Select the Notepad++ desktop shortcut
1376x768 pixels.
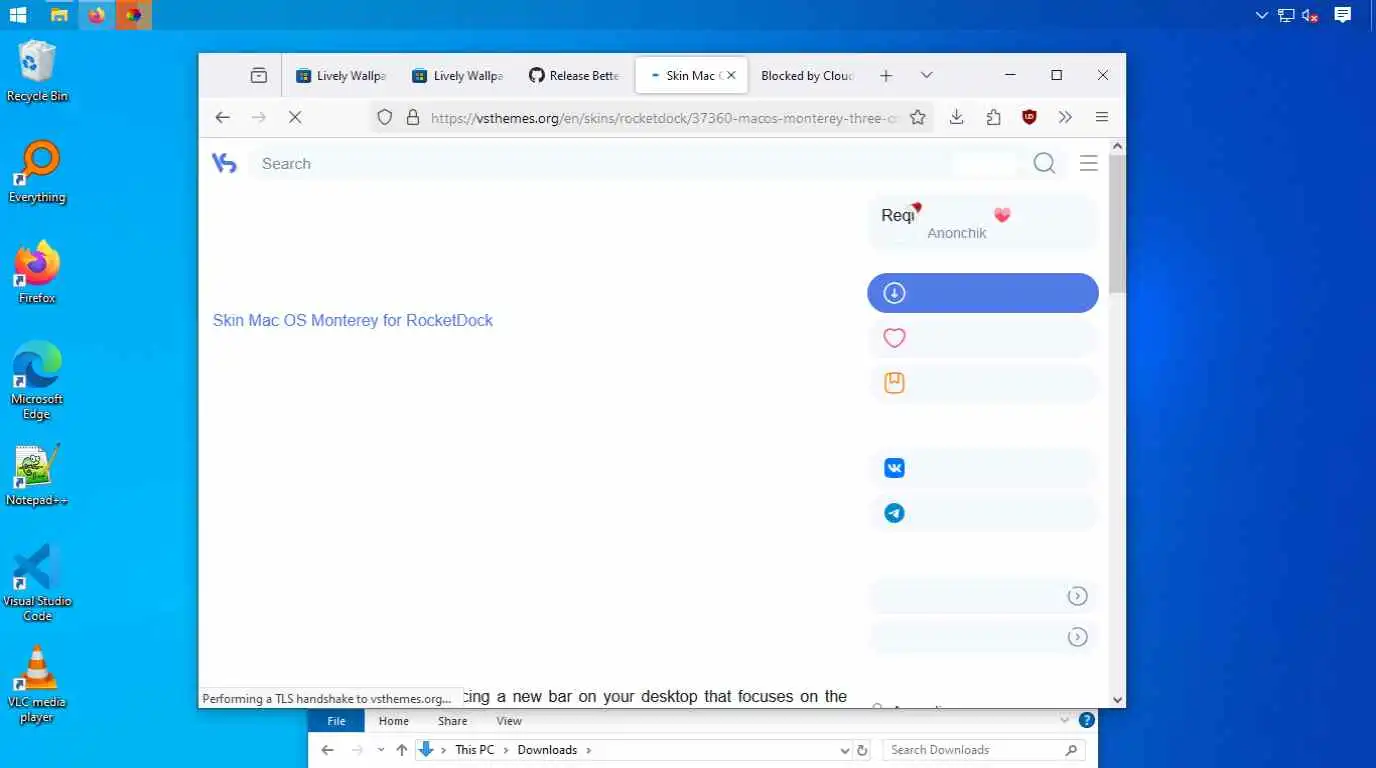click(x=37, y=475)
